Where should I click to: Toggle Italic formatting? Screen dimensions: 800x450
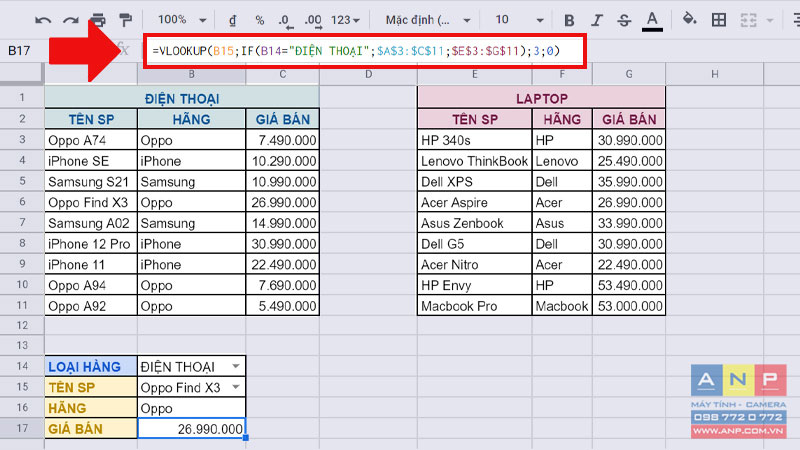[596, 20]
